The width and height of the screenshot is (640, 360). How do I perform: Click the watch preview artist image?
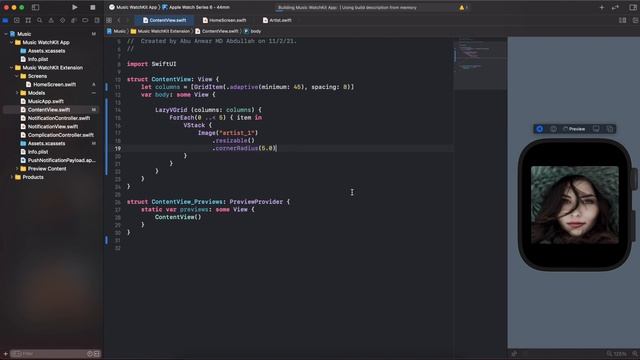[575, 205]
